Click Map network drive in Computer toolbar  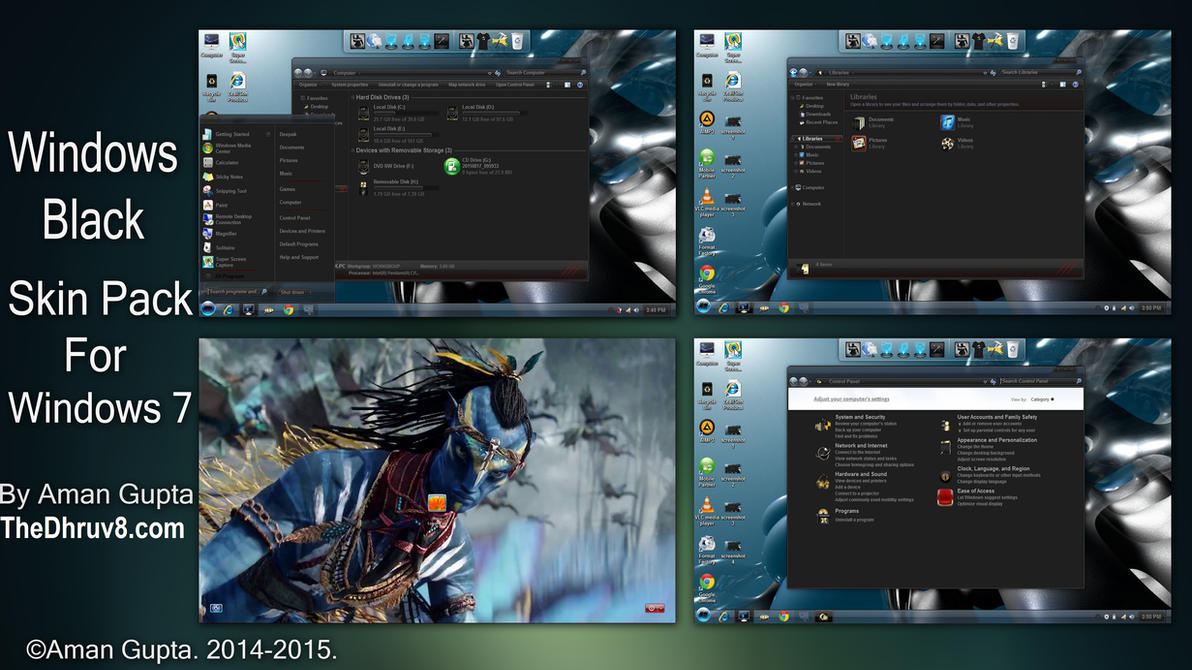click(x=466, y=85)
